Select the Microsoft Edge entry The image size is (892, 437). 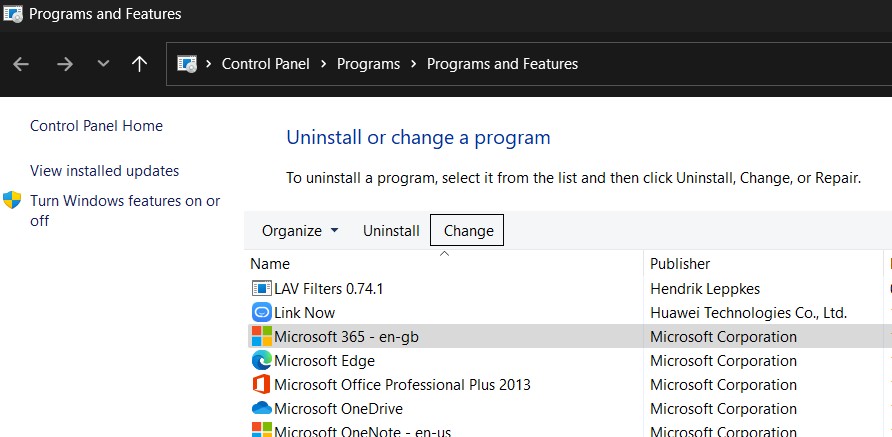(324, 361)
